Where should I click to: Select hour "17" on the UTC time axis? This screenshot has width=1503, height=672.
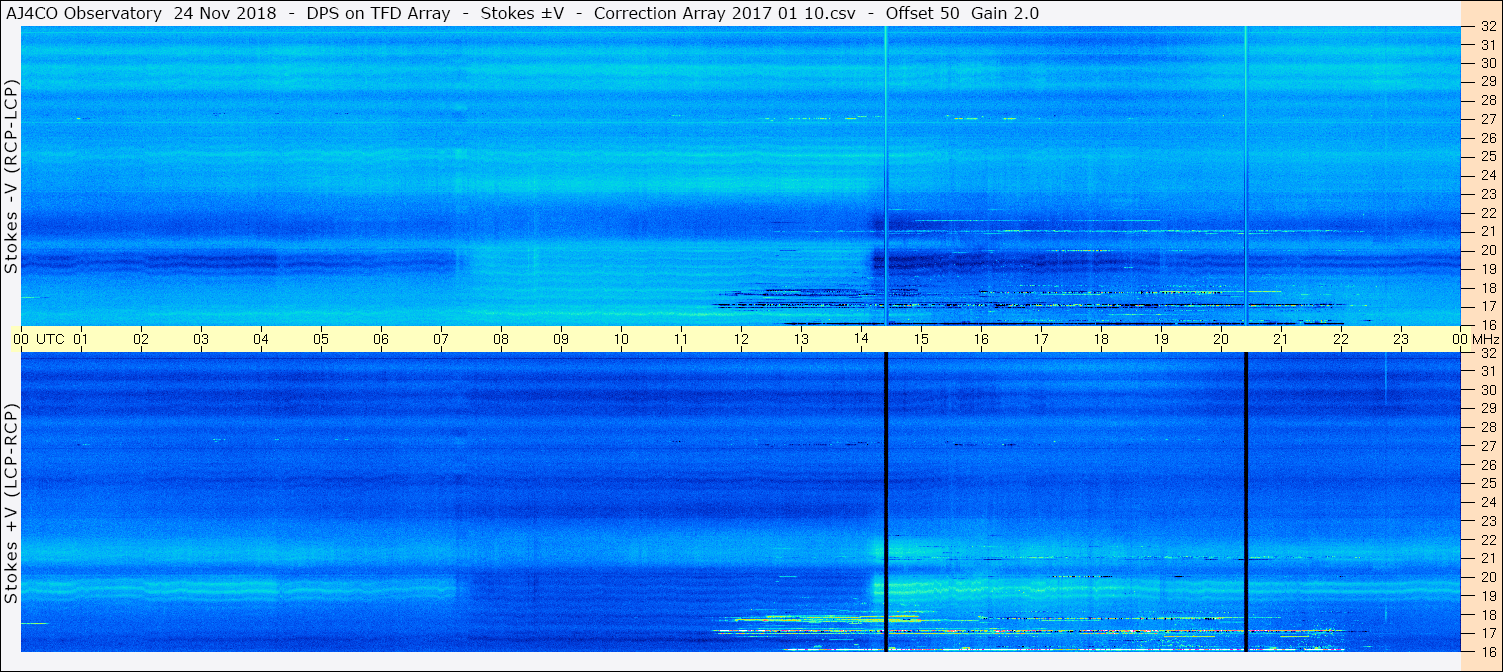1041,339
